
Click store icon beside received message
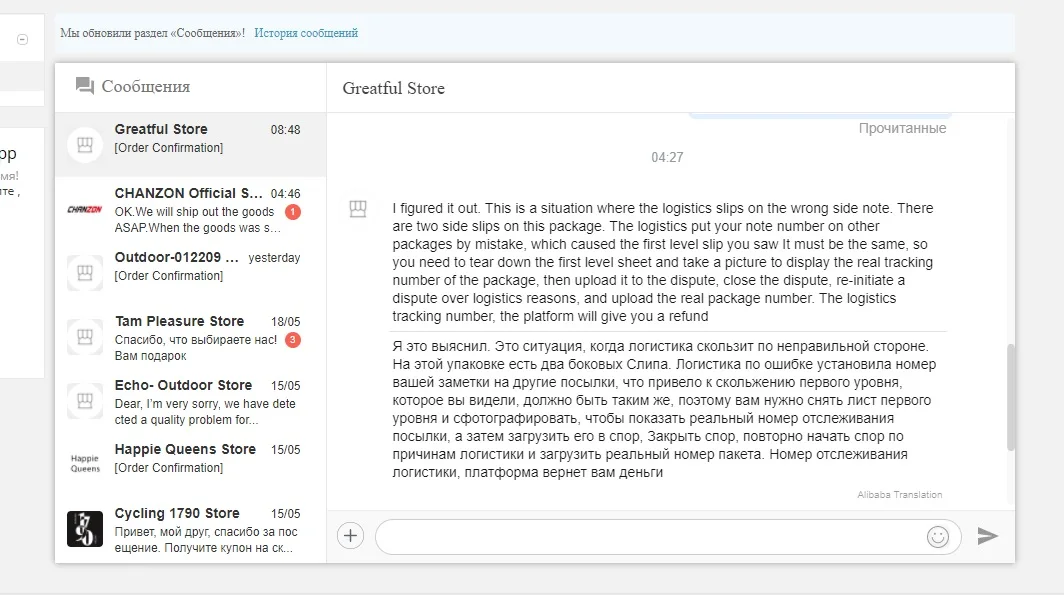[x=358, y=209]
